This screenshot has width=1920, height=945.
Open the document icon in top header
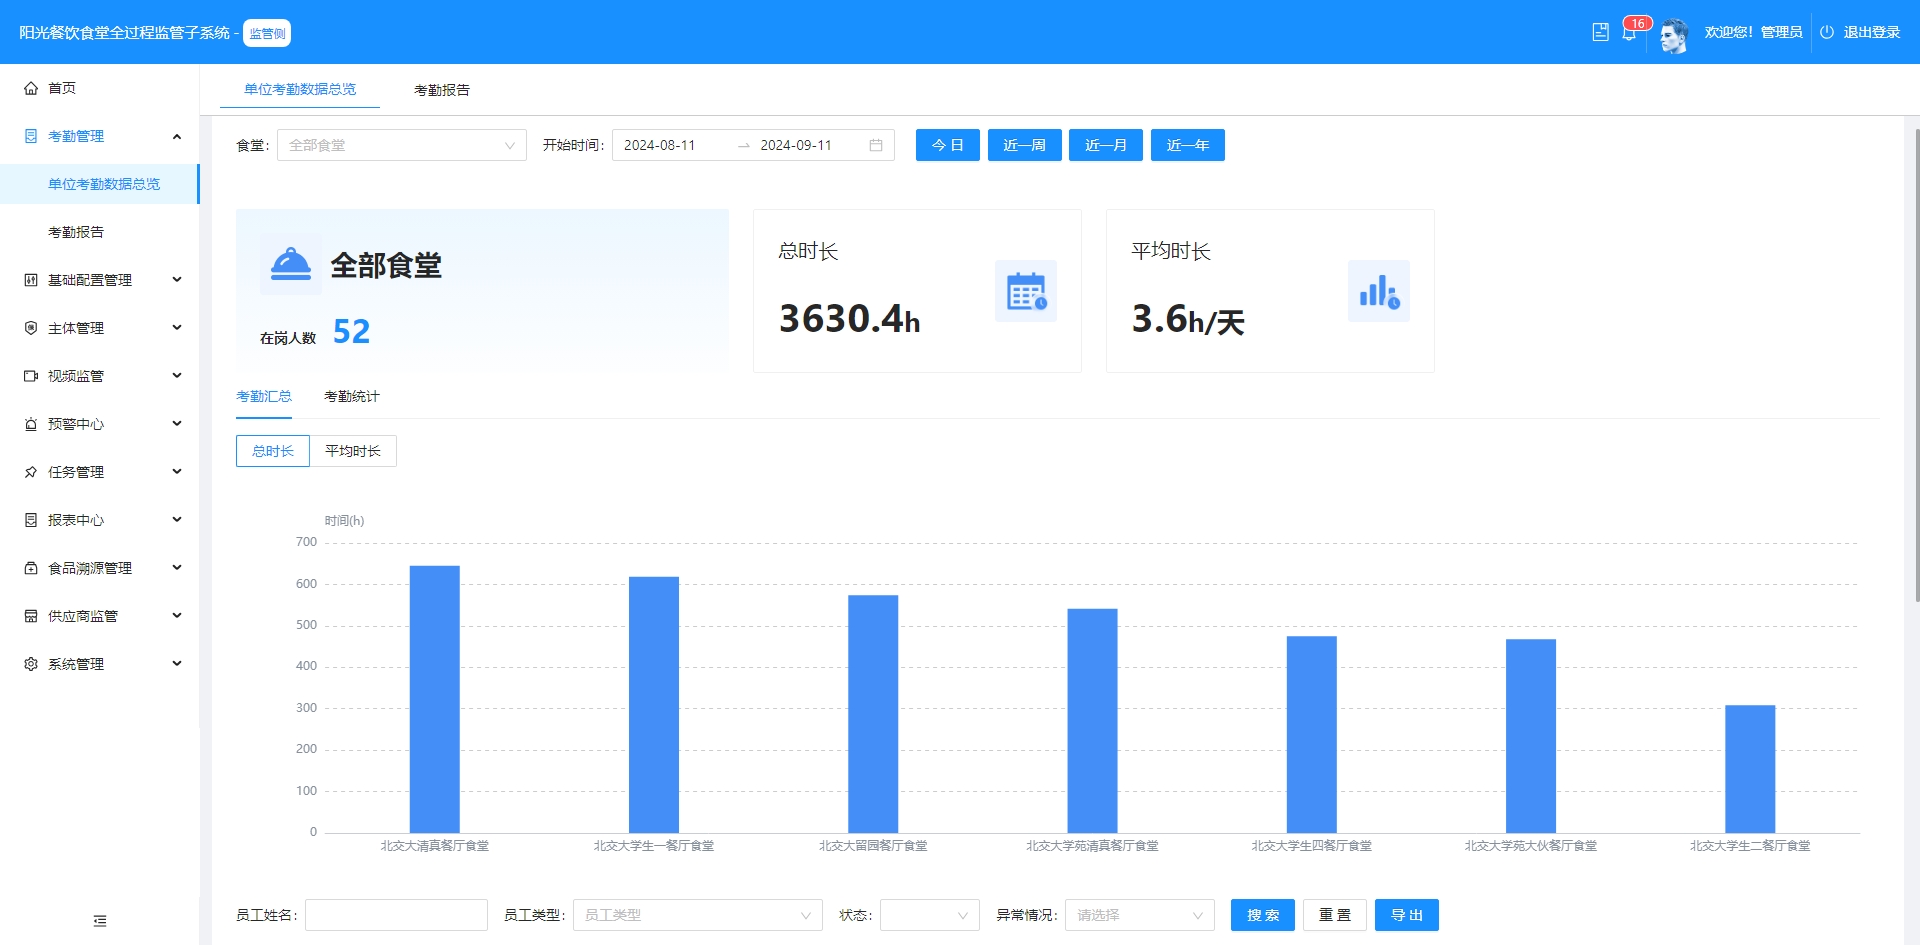[x=1600, y=32]
